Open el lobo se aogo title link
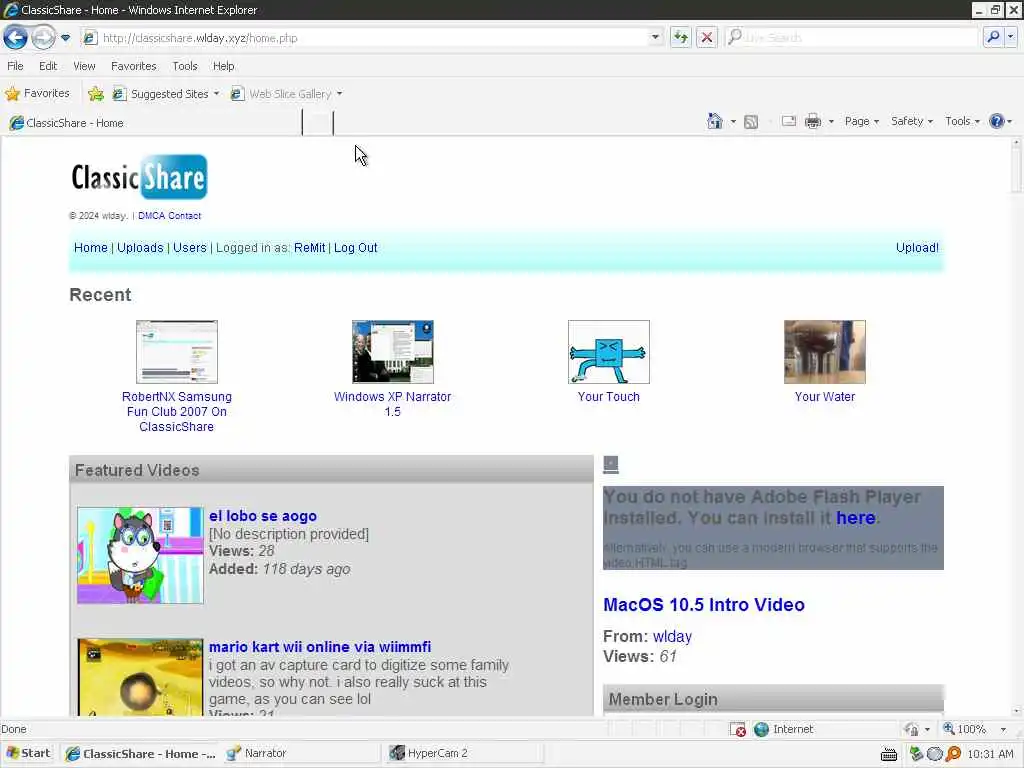 click(x=263, y=516)
